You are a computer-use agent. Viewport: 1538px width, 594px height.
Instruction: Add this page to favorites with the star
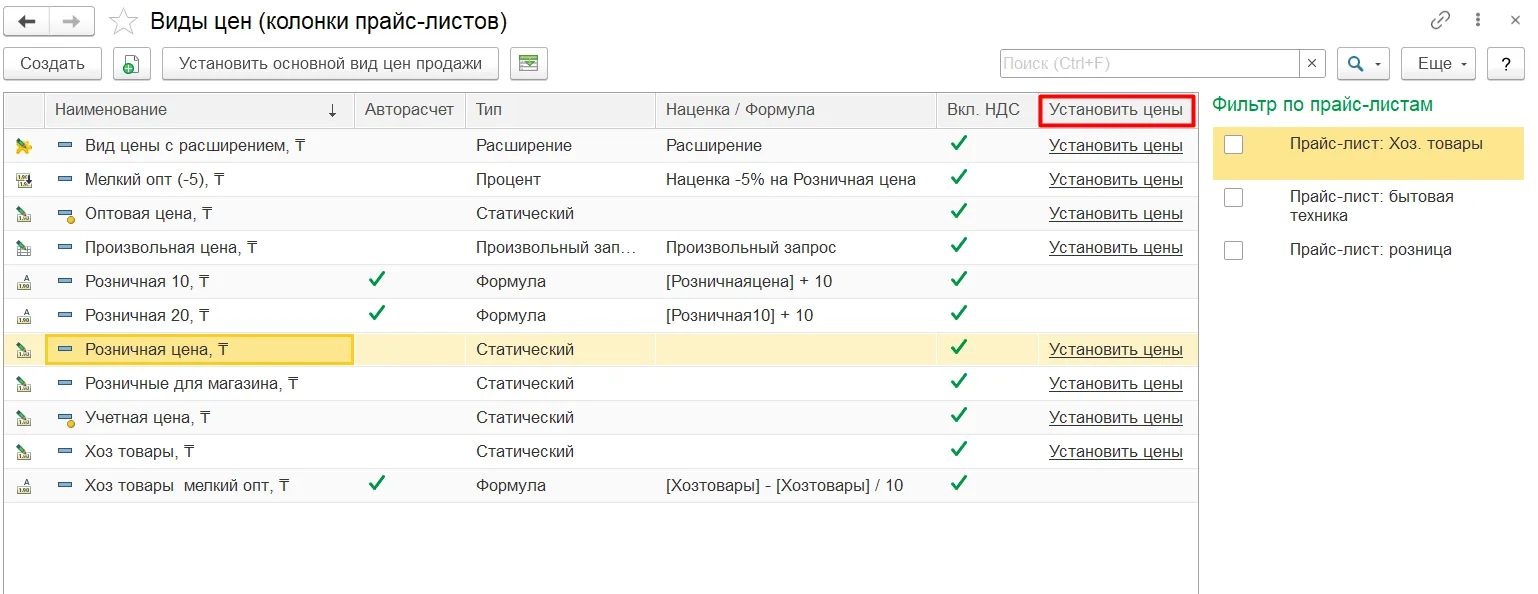coord(123,21)
